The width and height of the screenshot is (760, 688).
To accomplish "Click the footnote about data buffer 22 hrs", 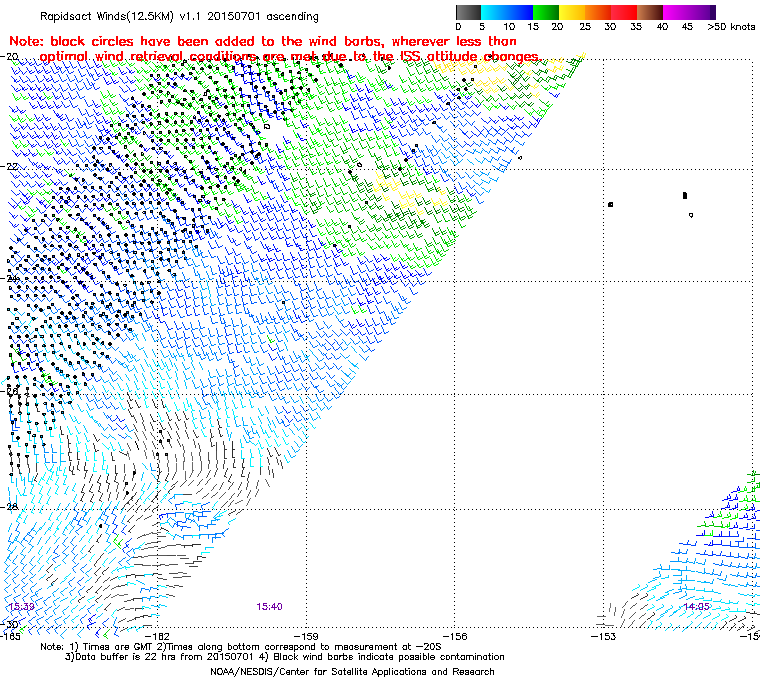I will tap(285, 657).
